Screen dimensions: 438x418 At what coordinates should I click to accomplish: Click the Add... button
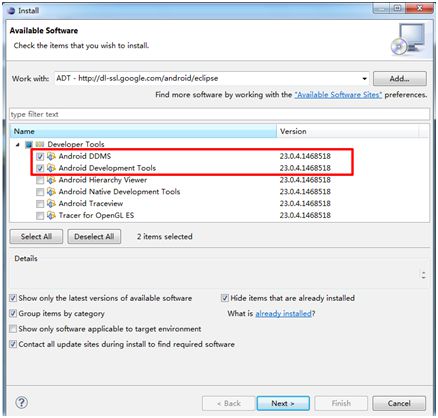tap(400, 79)
